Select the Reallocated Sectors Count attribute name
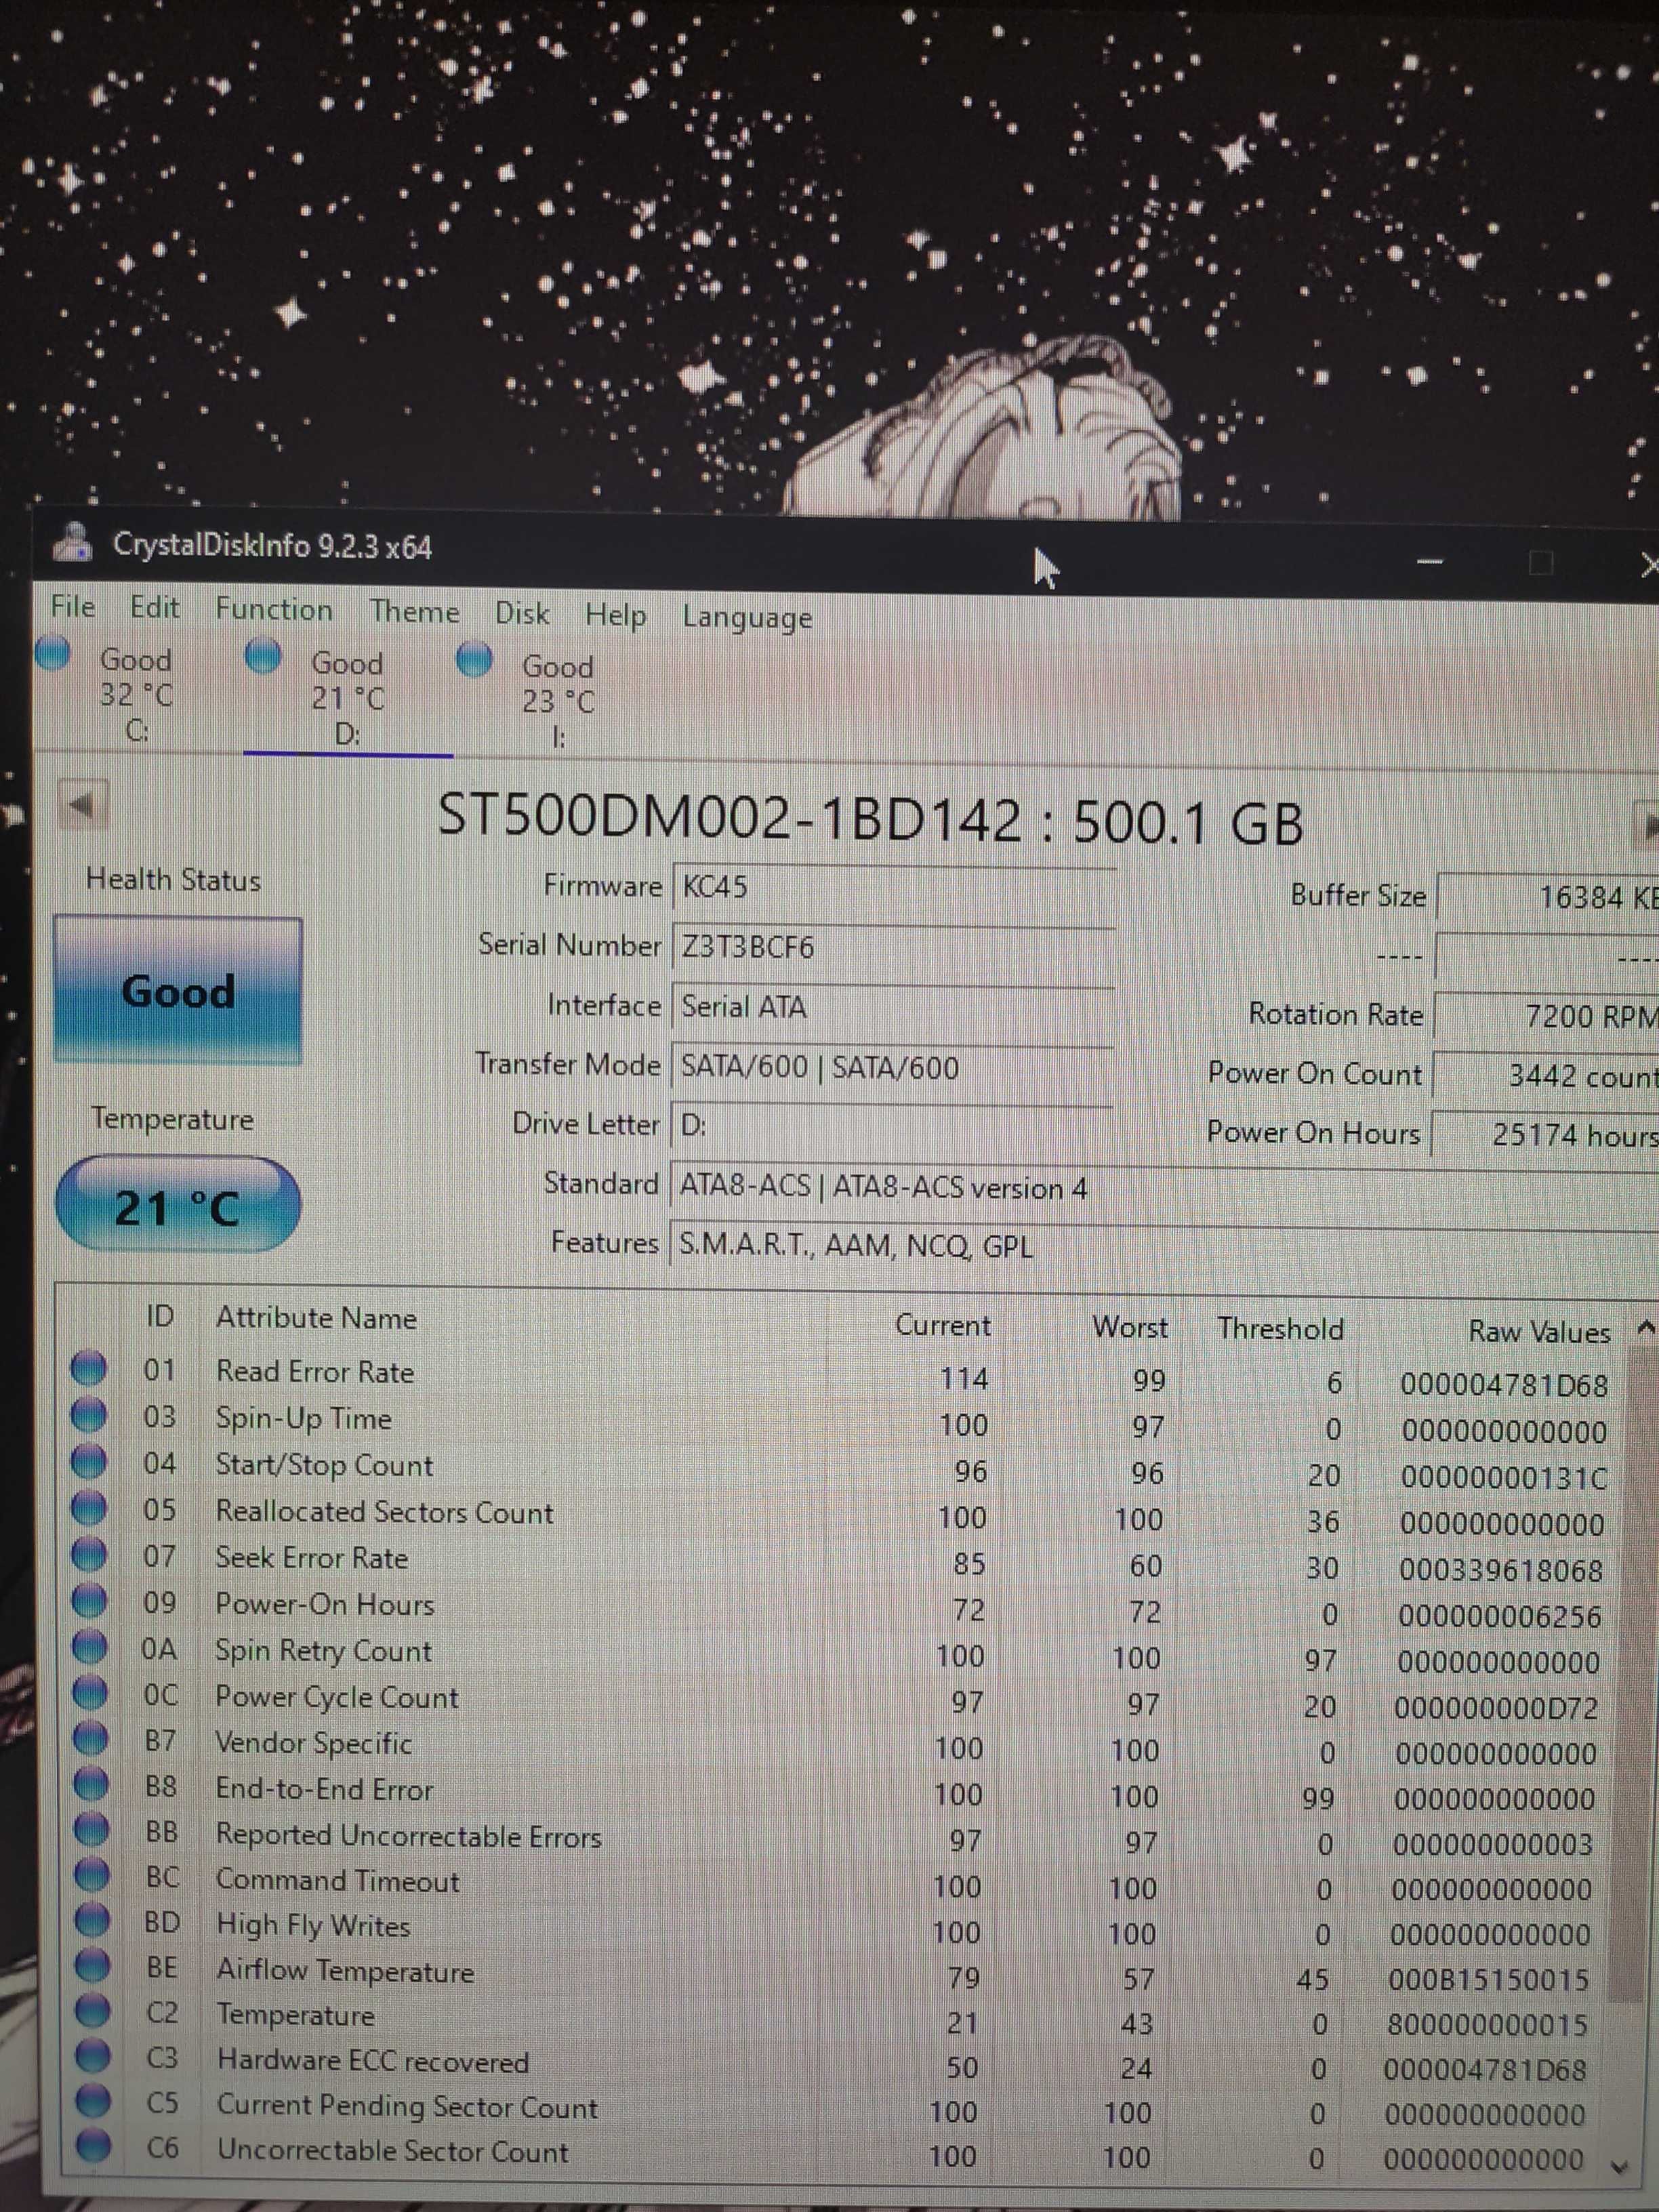The height and width of the screenshot is (2212, 1659). click(x=384, y=1511)
